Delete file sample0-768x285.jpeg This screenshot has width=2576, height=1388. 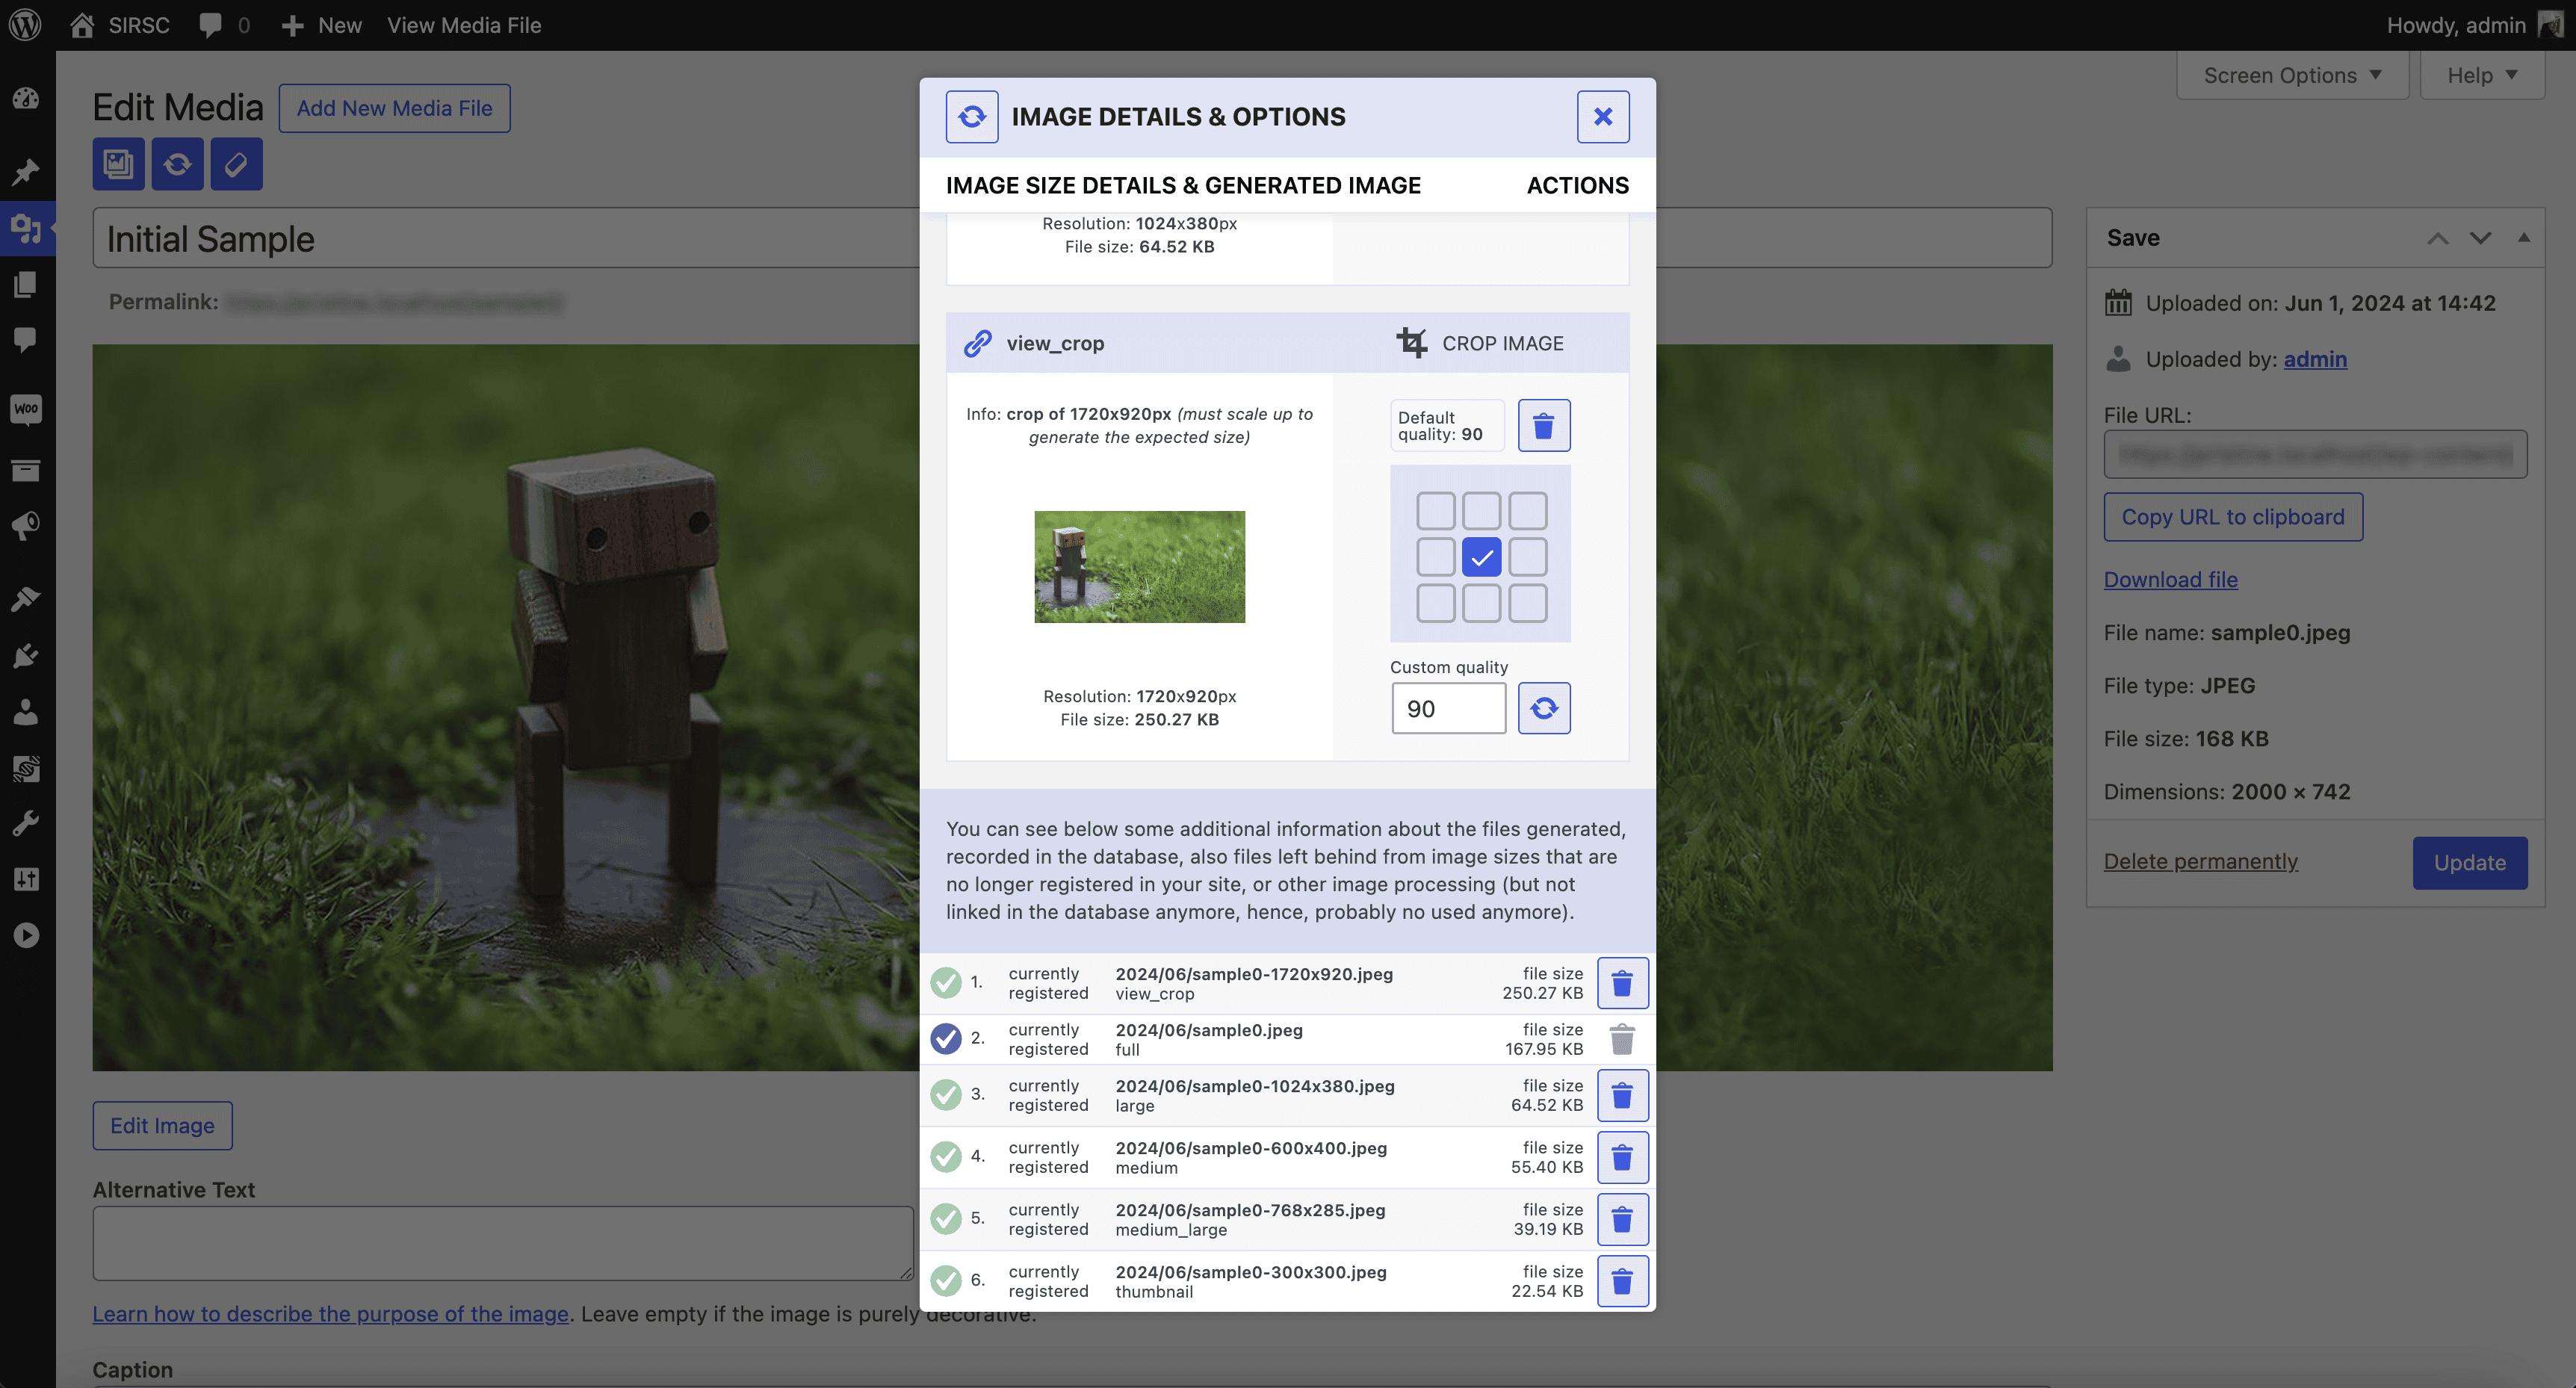tap(1622, 1219)
